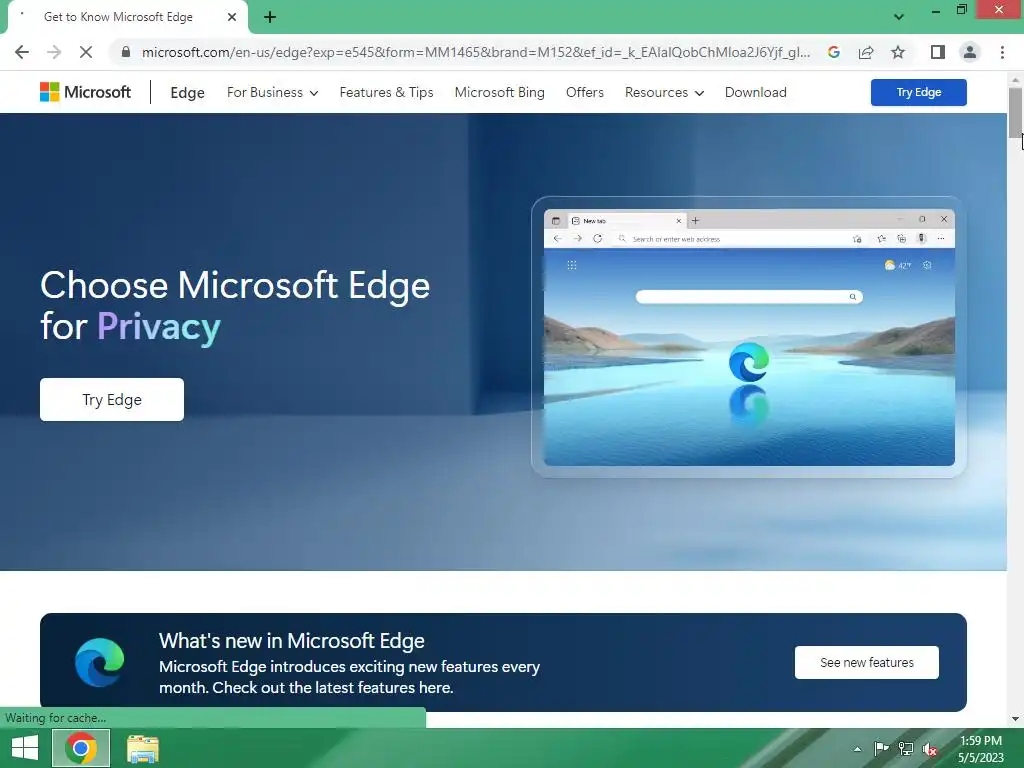Open the taskbar clock and date
The image size is (1024, 768).
coord(981,749)
